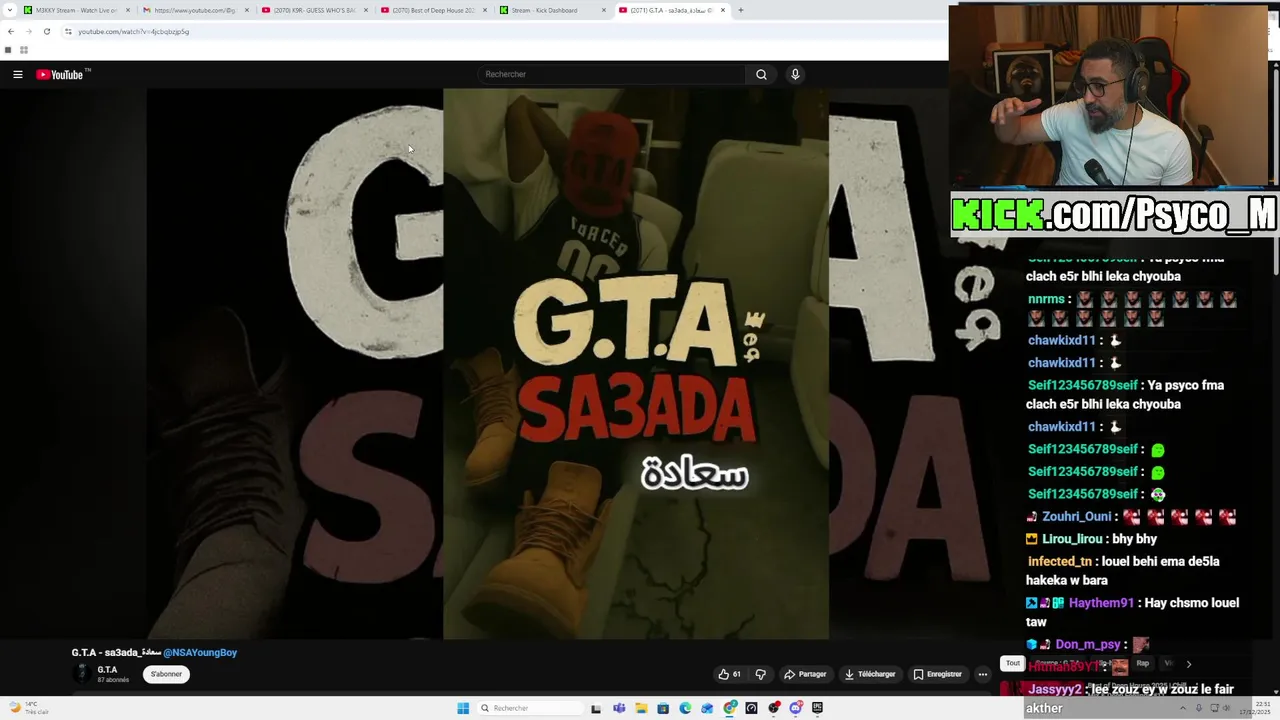
Task: Share the video via Partager
Action: tap(805, 674)
